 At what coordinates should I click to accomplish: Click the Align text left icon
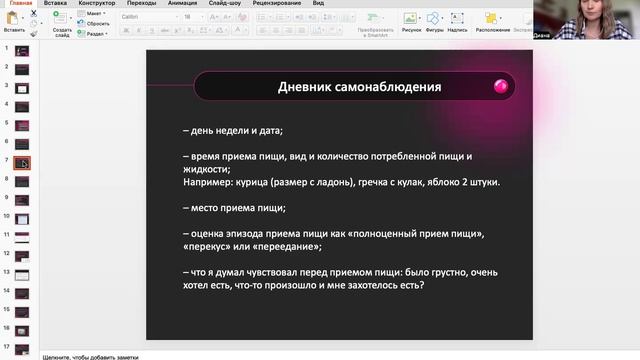coord(262,31)
